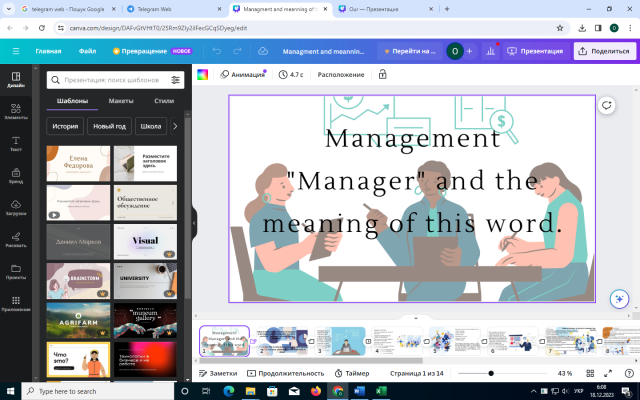The height and width of the screenshot is (400, 640).
Task: Open the Brand panel in sidebar
Action: click(x=16, y=176)
